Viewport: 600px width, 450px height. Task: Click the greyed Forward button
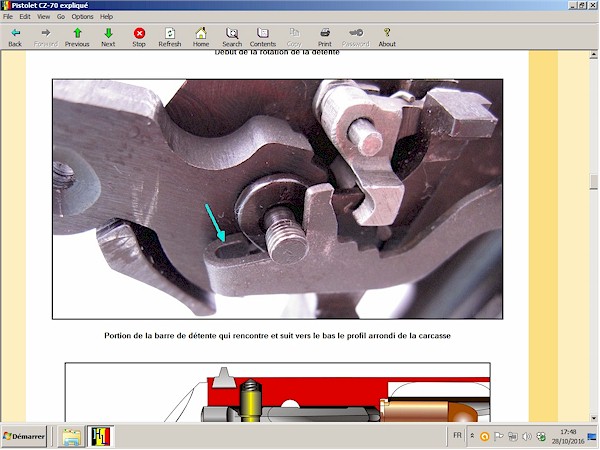coord(46,37)
